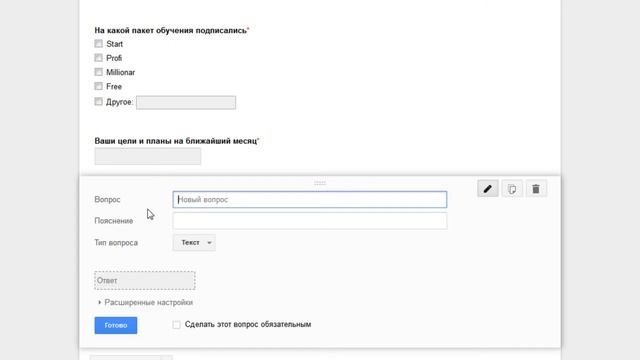
Task: Click the Пояснение text field
Action: (x=310, y=221)
